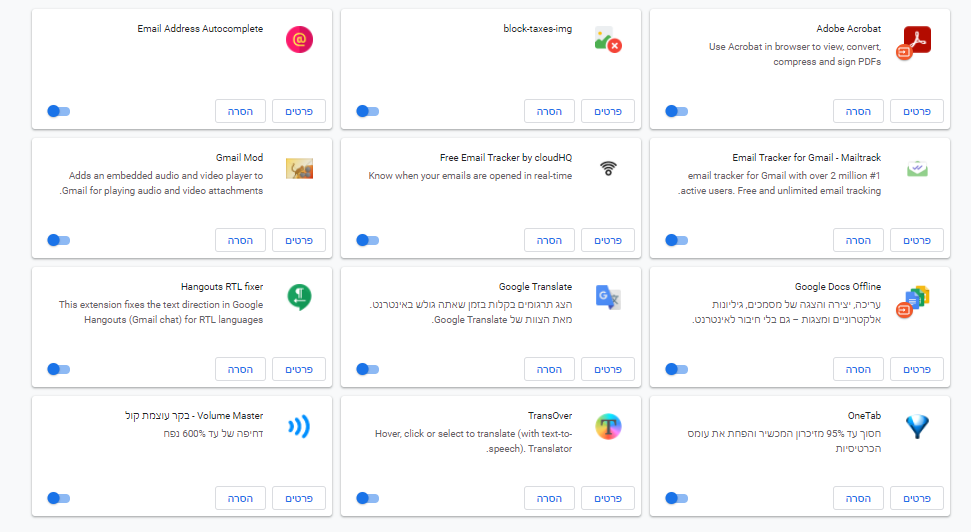Remove (הסרה) the Volume Master extension
971x532 pixels.
click(x=240, y=498)
